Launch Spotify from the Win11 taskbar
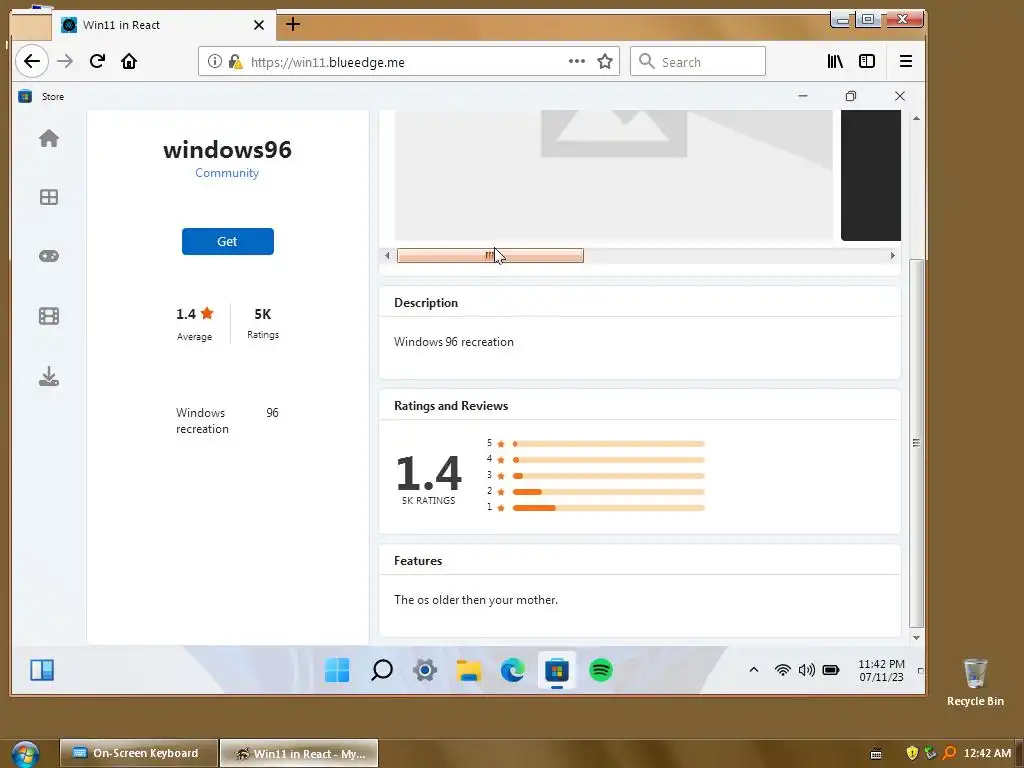The width and height of the screenshot is (1024, 768). coord(601,670)
